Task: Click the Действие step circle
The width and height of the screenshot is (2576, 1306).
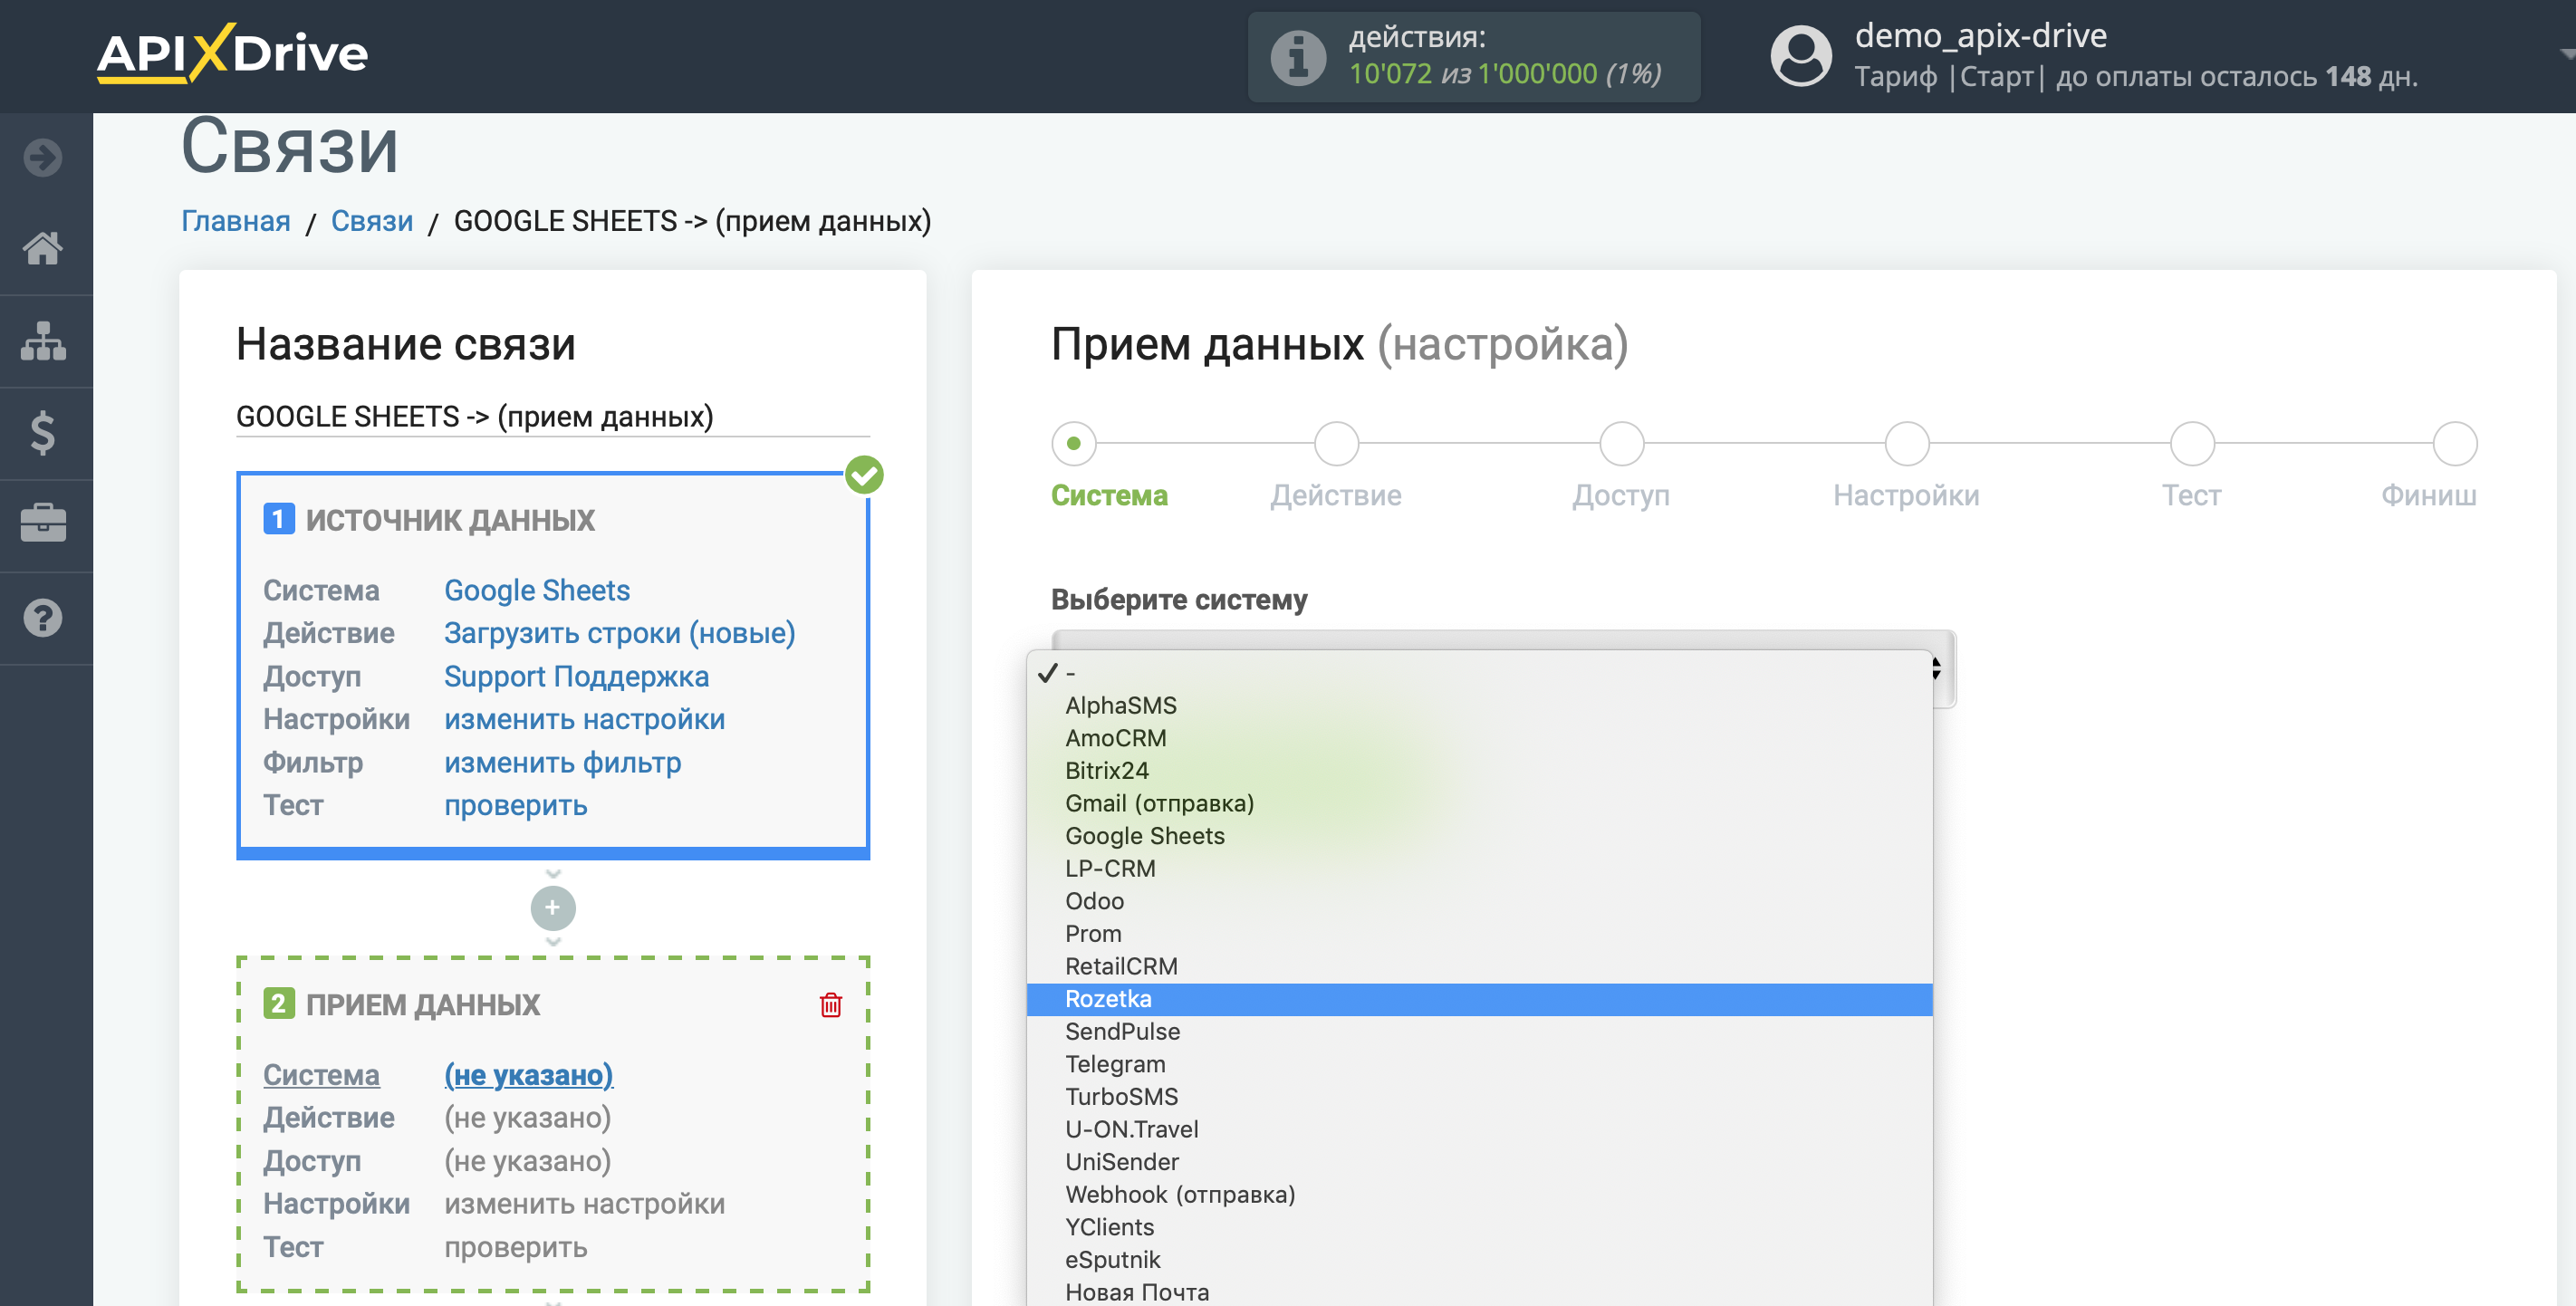Action: tap(1336, 443)
